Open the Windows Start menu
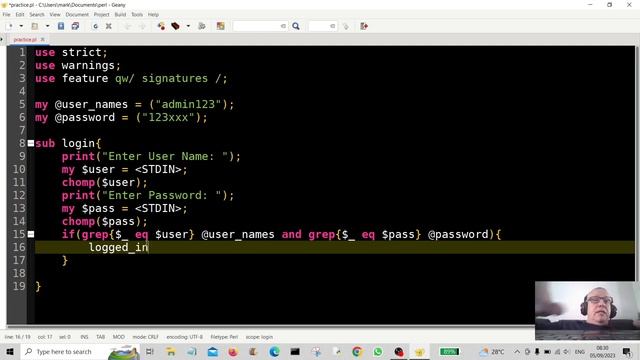This screenshot has width=640, height=360. click(10, 351)
